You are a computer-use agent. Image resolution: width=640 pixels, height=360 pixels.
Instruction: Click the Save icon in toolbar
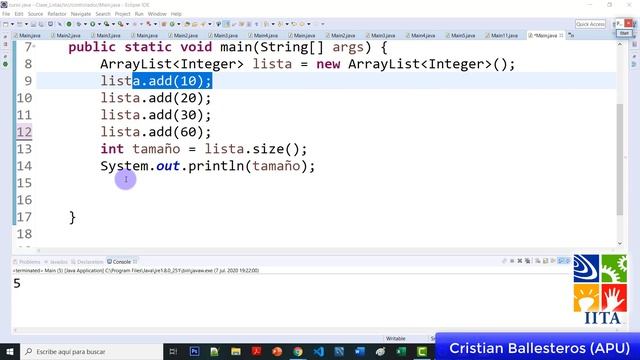click(x=34, y=24)
